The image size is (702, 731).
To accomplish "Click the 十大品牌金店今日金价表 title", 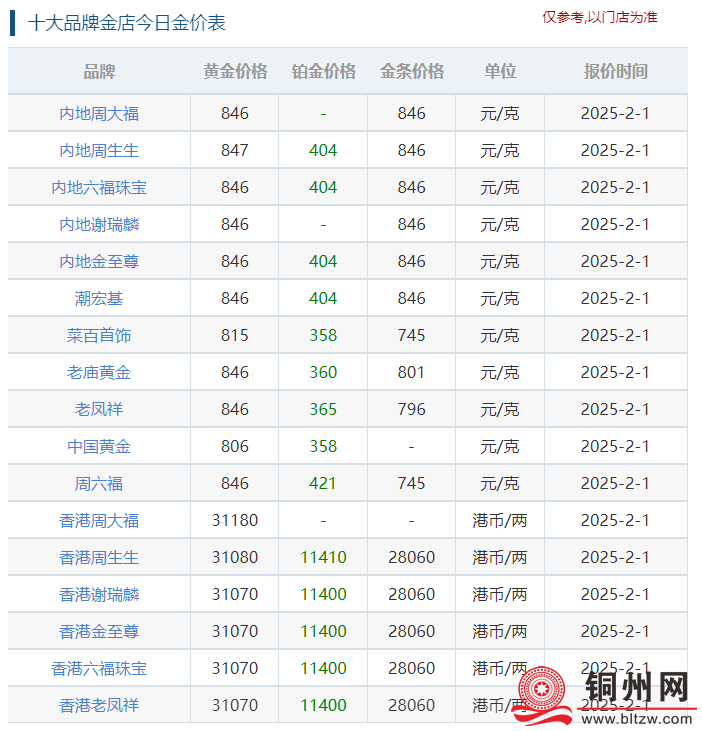I will (x=127, y=23).
